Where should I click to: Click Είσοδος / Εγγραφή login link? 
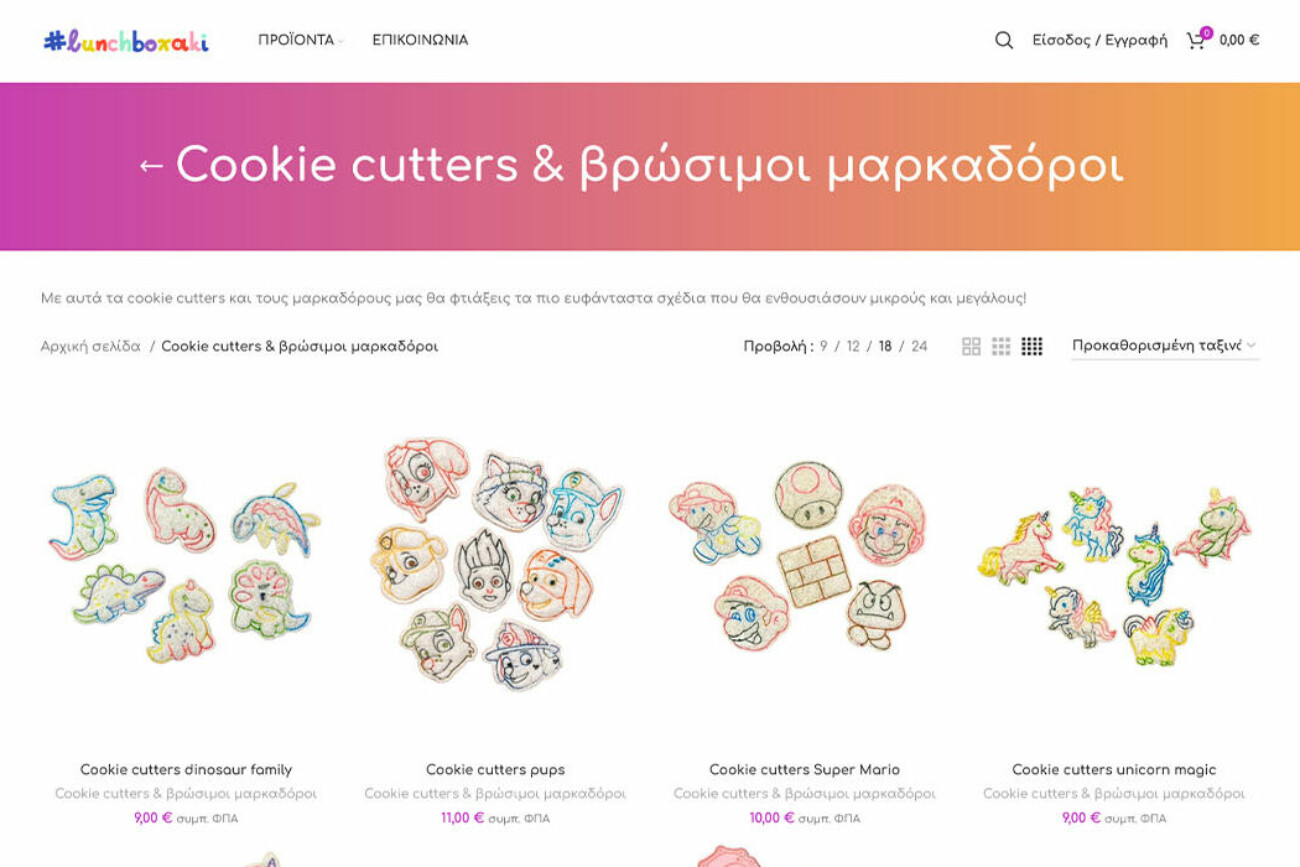tap(1100, 40)
